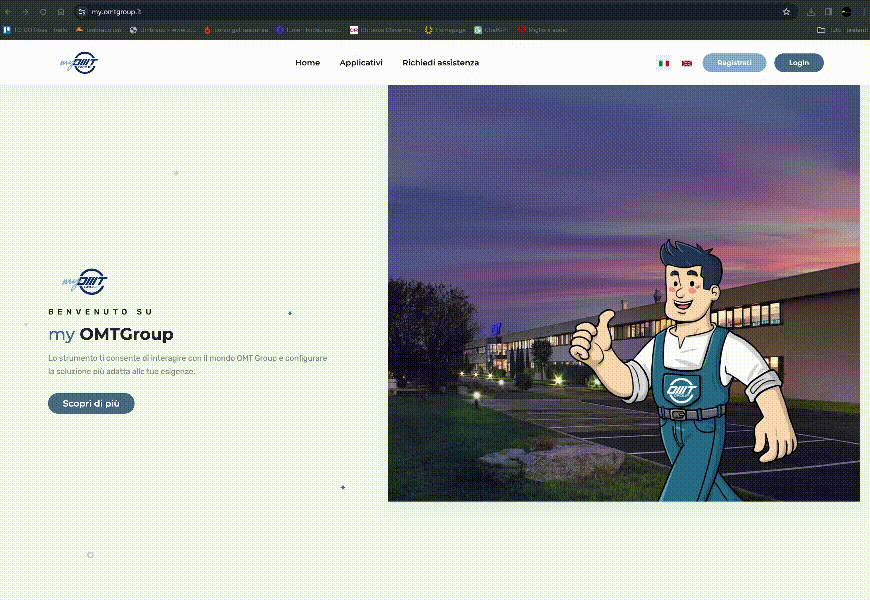Click the browser forward arrow

26,12
